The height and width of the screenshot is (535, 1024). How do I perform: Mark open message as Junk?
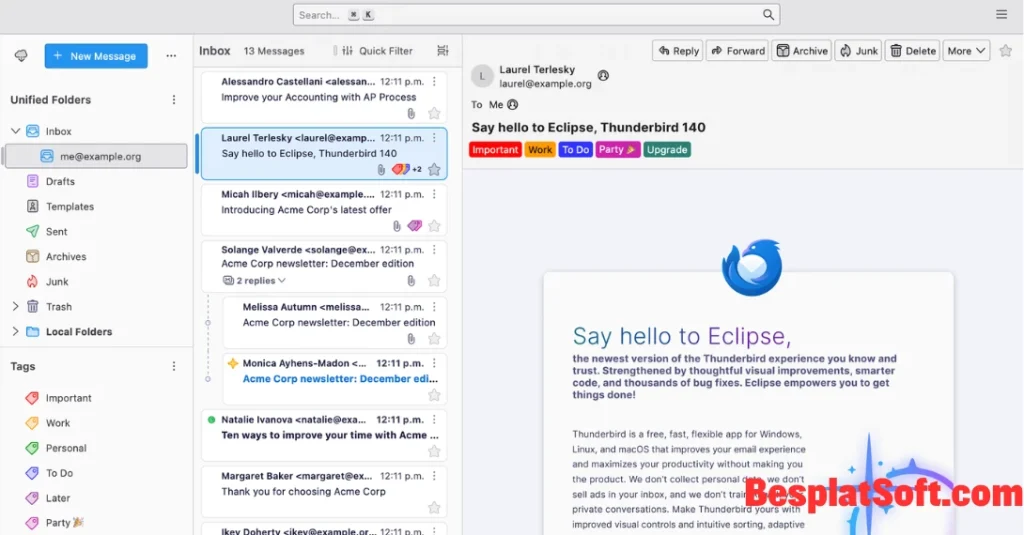(858, 51)
